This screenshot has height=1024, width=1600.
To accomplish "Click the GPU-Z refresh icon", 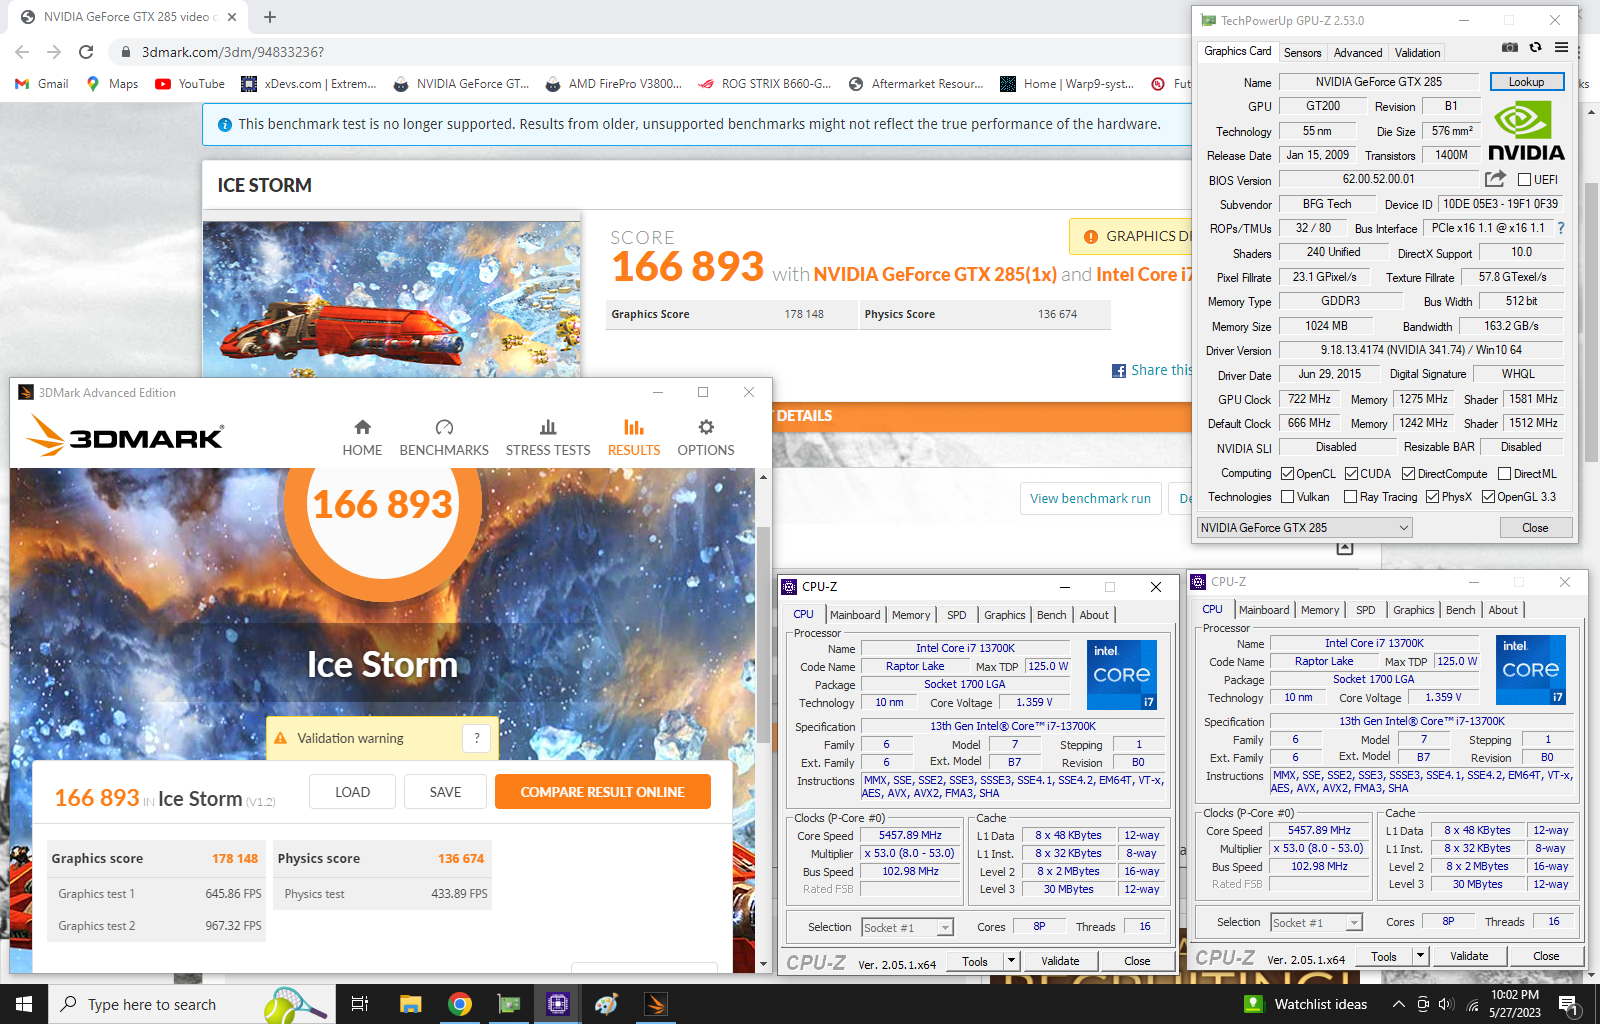I will [x=1535, y=47].
